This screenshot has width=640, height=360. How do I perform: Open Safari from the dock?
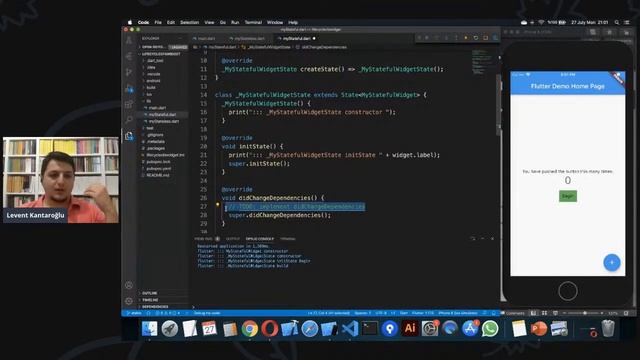tap(309, 329)
